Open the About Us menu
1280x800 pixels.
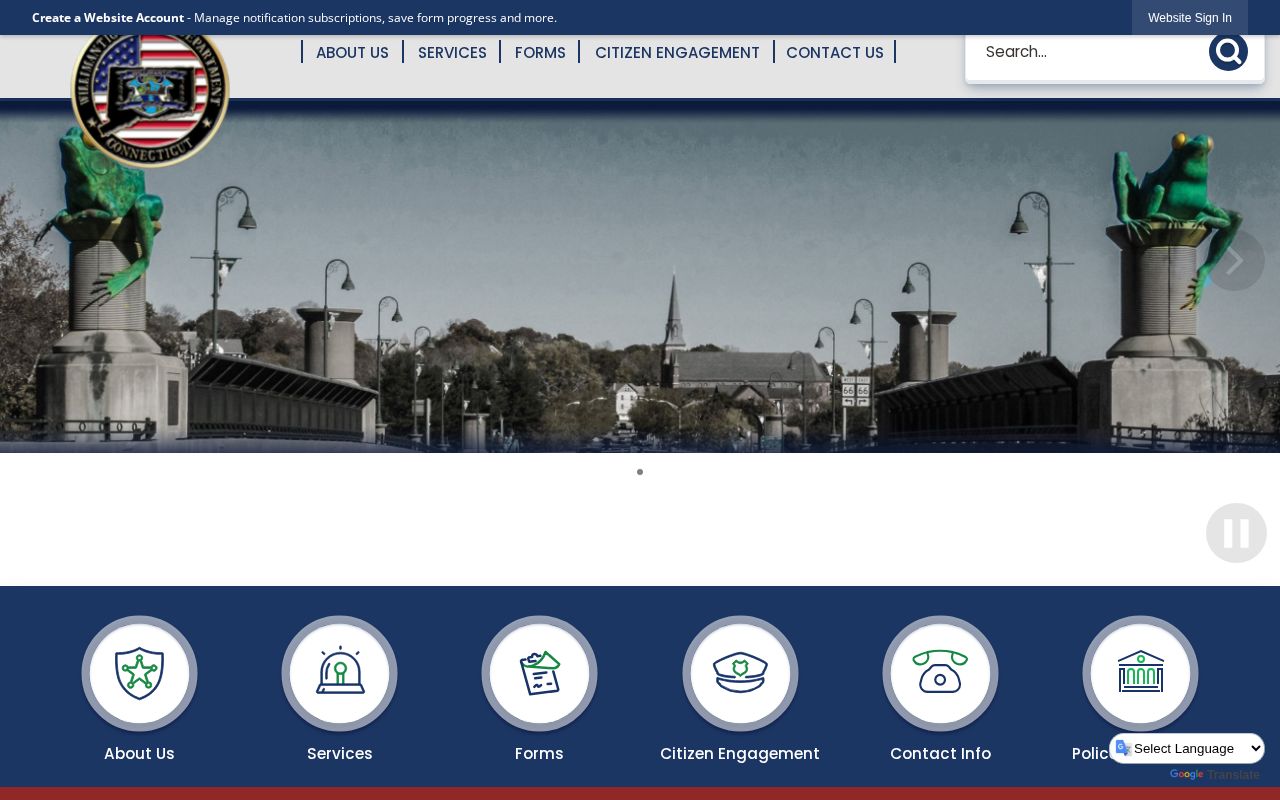pyautogui.click(x=352, y=52)
